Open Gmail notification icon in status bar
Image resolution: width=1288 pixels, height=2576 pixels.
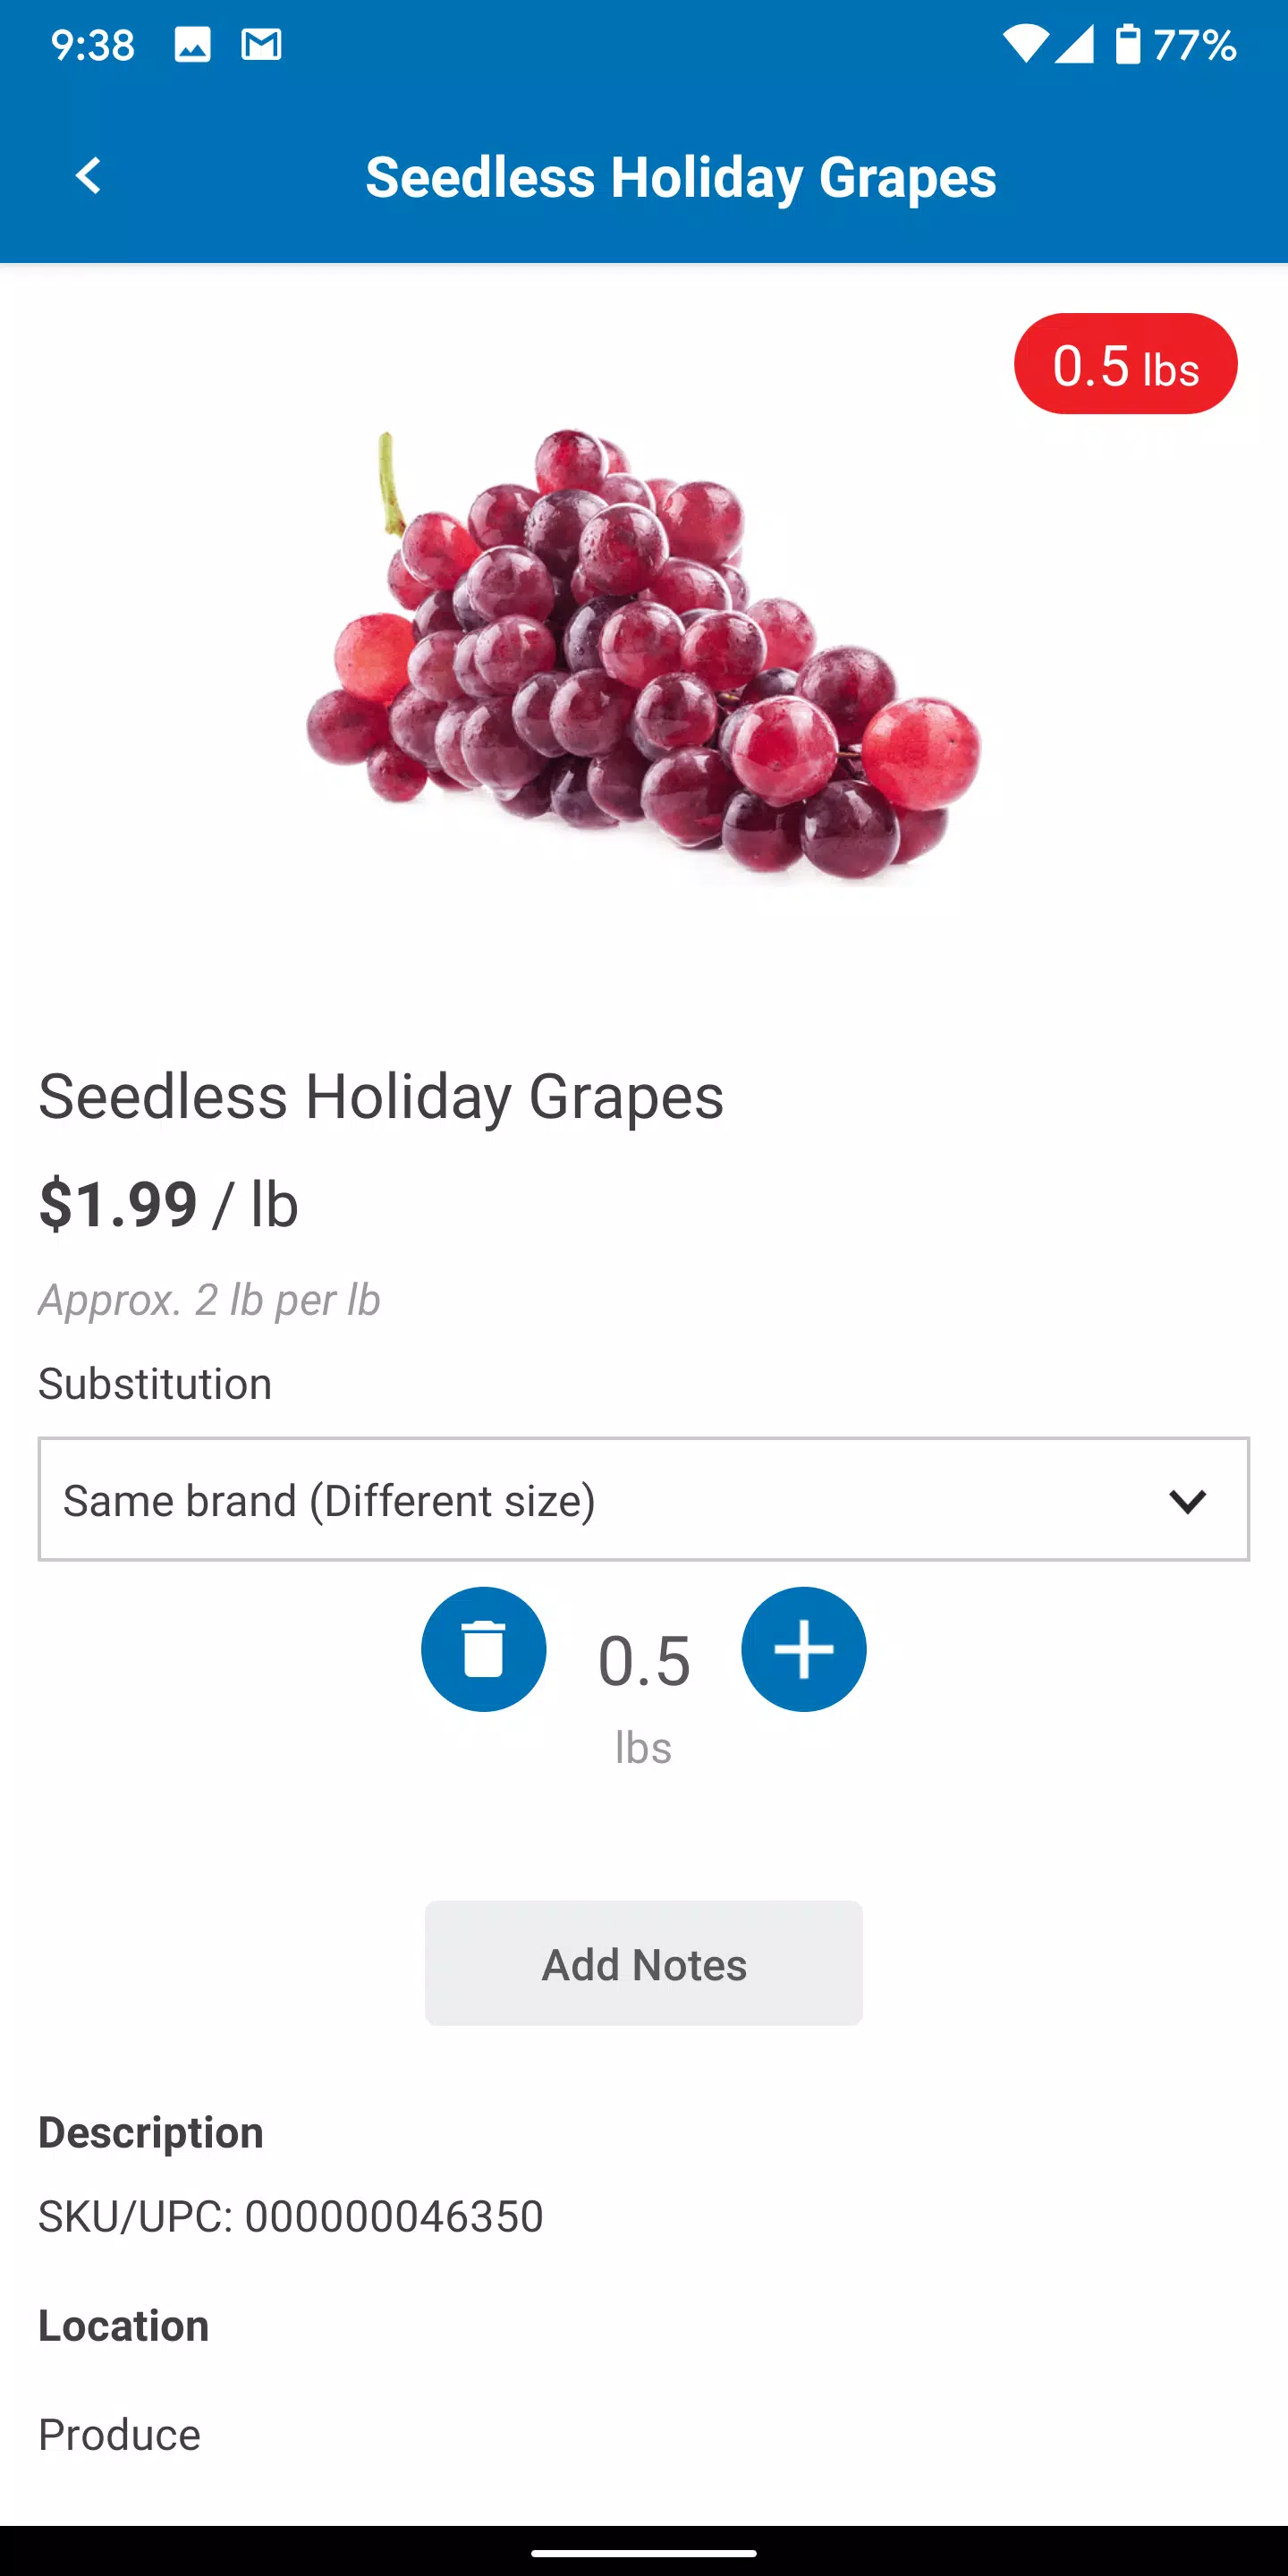(261, 45)
